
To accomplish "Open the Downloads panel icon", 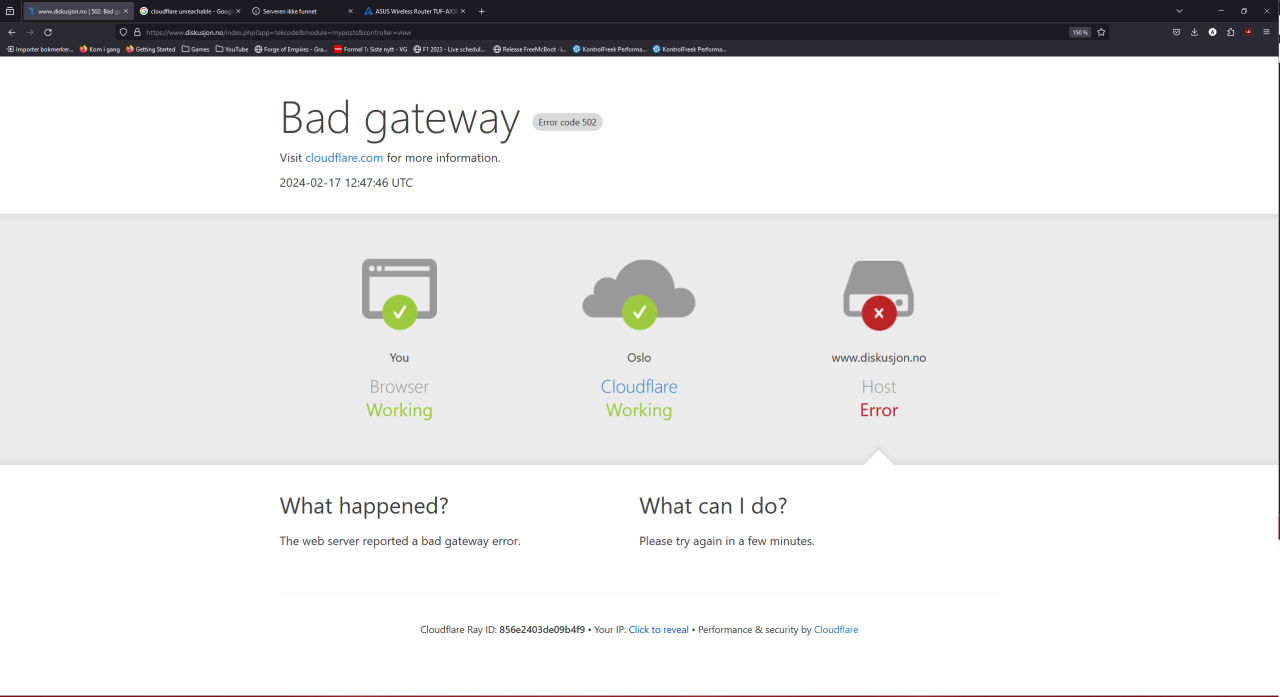I will [1194, 32].
